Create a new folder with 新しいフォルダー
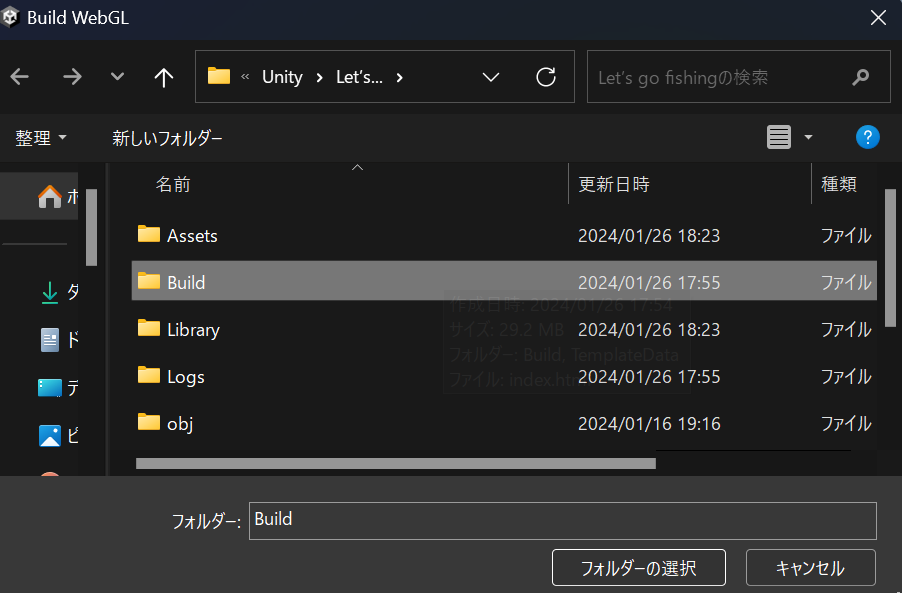Image resolution: width=902 pixels, height=593 pixels. point(167,138)
